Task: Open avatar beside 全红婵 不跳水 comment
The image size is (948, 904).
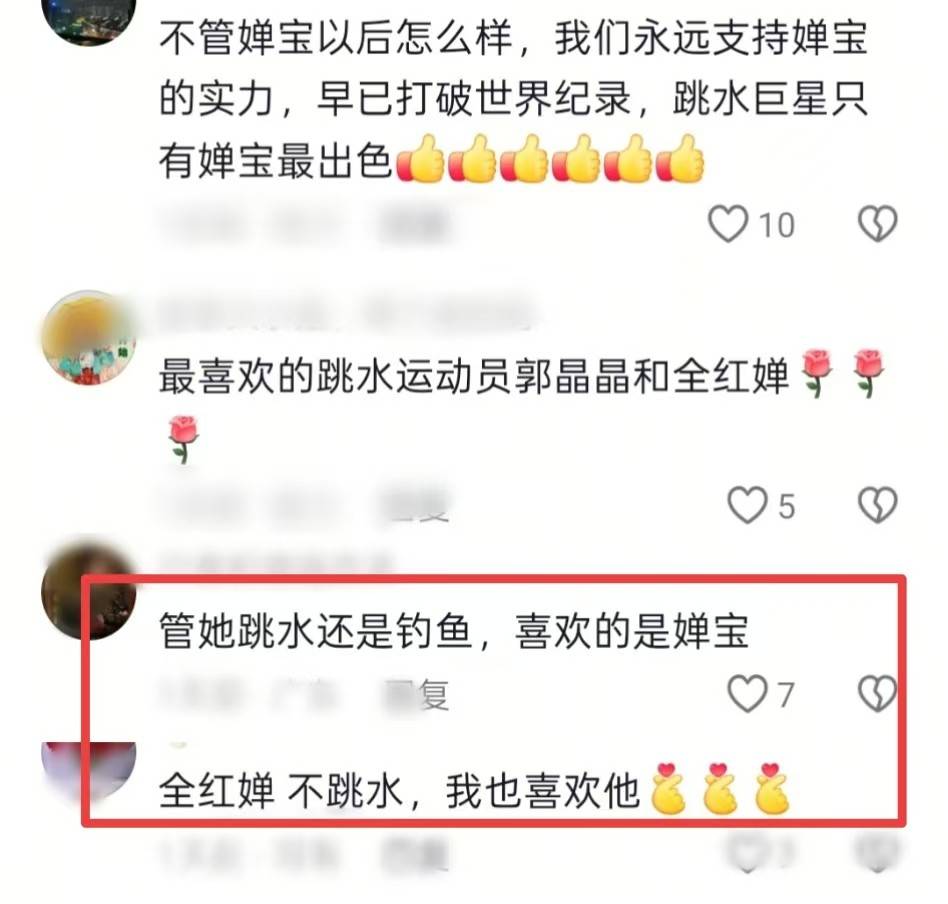Action: click(x=89, y=769)
